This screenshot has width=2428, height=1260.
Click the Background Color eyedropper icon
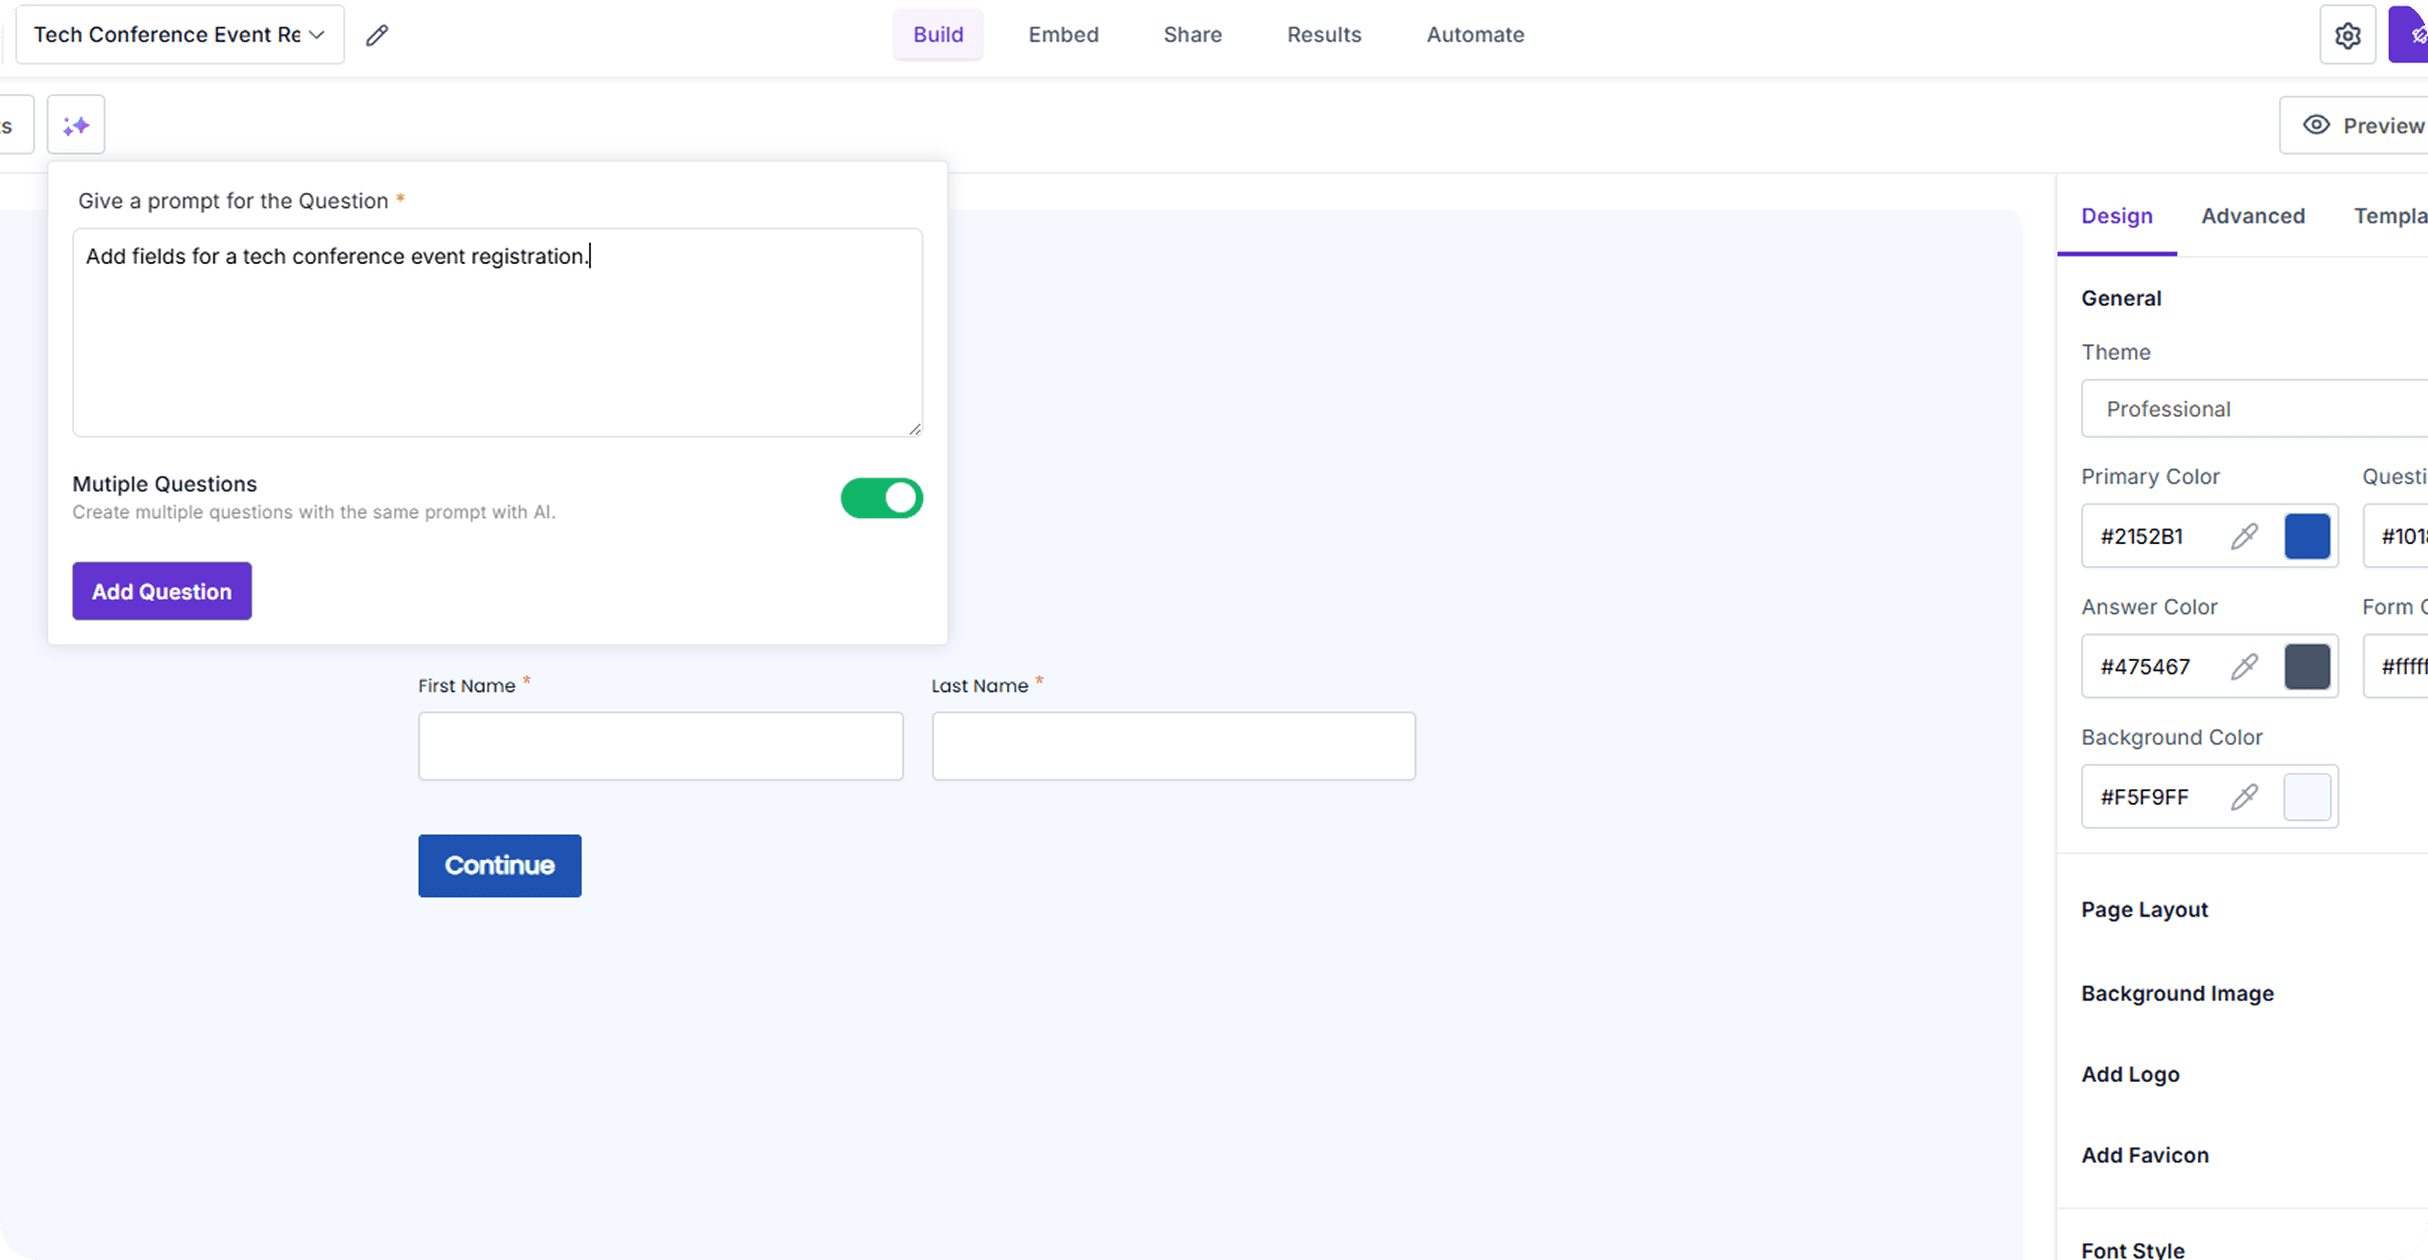click(x=2244, y=797)
